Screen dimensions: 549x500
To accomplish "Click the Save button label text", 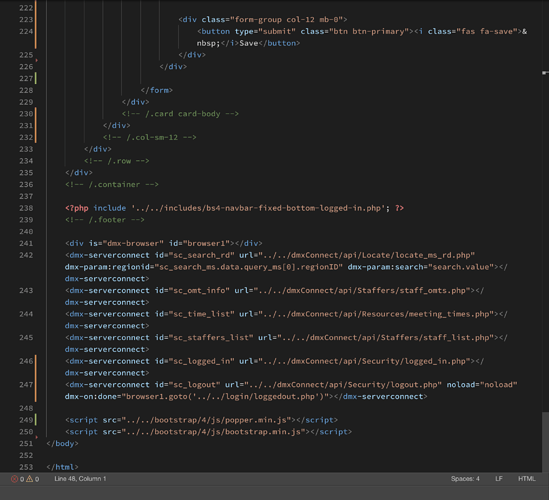I will [x=249, y=43].
